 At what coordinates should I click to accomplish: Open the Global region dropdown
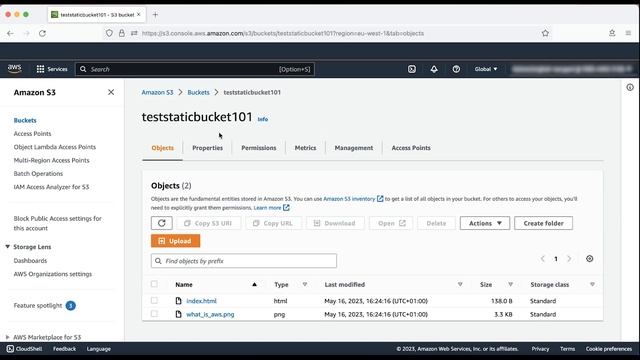(486, 69)
